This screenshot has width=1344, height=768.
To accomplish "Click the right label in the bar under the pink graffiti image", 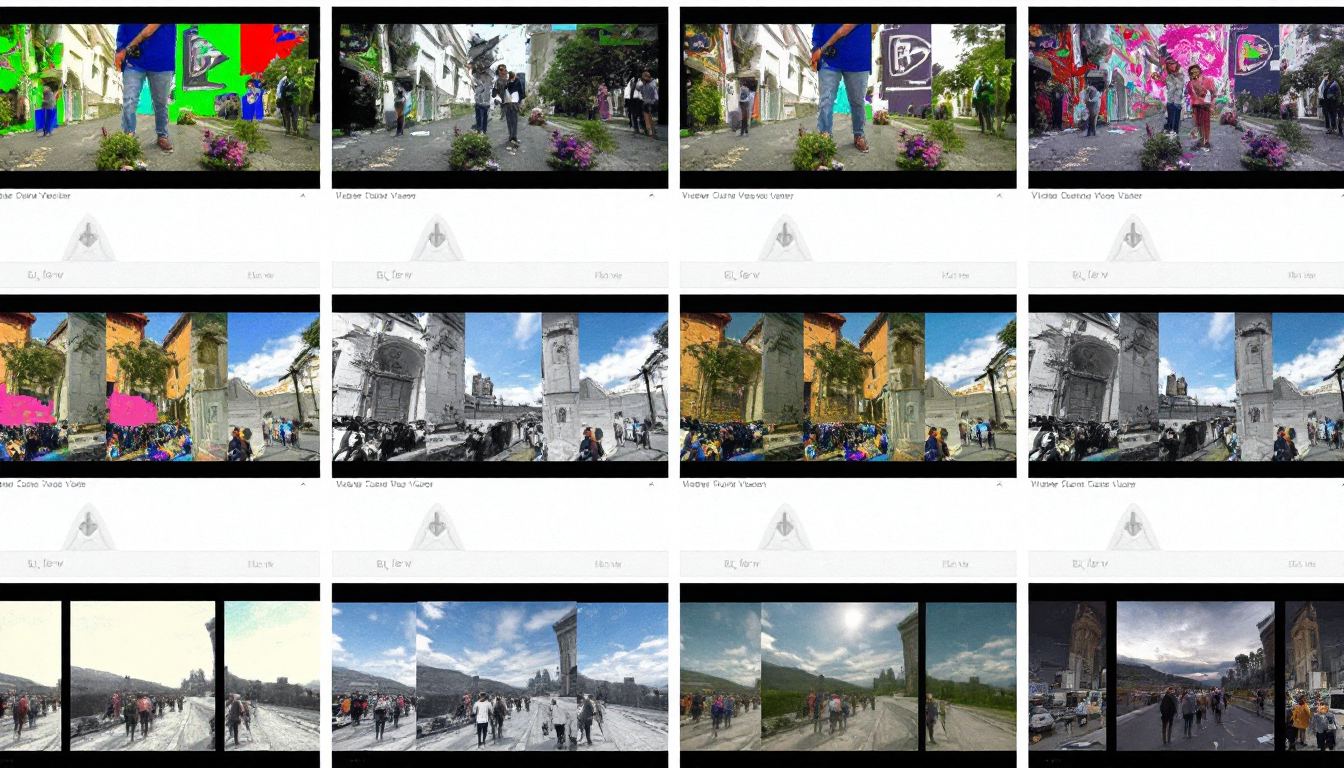I will pos(1302,275).
